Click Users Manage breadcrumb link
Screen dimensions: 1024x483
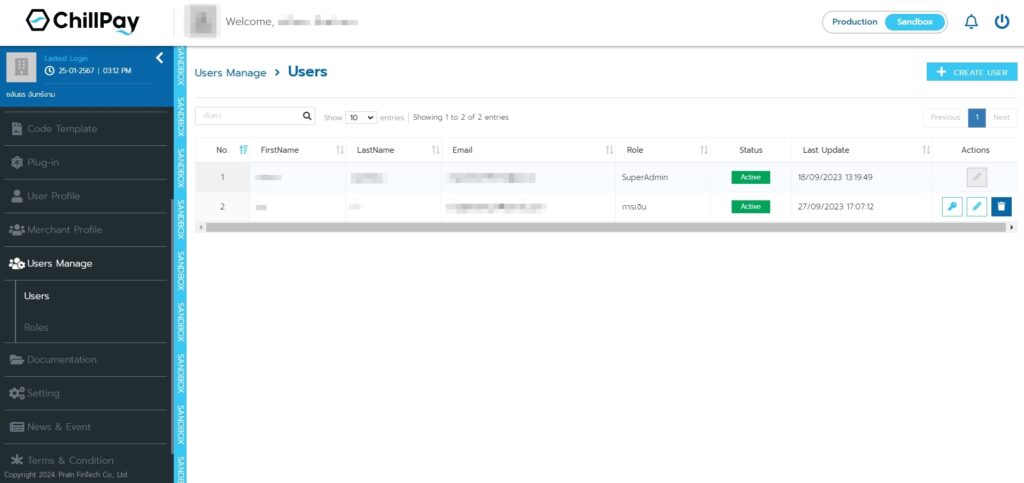pos(231,73)
